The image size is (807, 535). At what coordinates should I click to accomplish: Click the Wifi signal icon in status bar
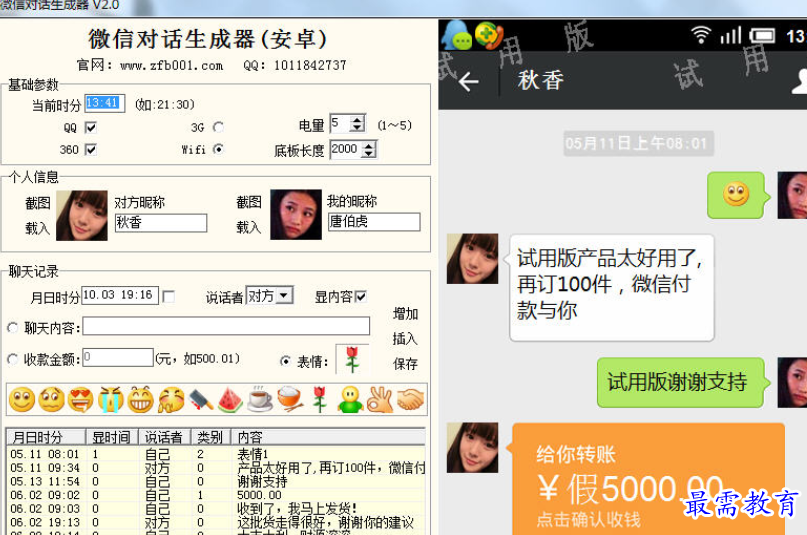coord(700,35)
